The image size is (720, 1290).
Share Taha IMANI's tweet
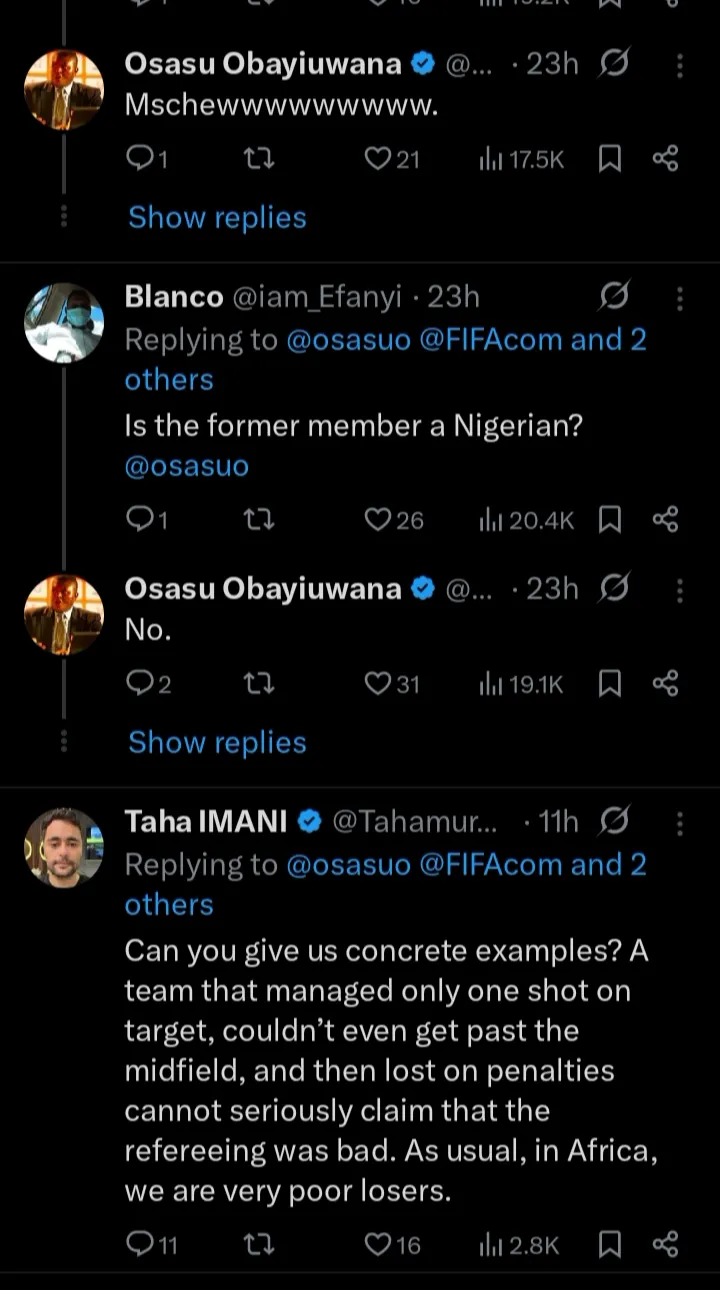[x=665, y=1244]
